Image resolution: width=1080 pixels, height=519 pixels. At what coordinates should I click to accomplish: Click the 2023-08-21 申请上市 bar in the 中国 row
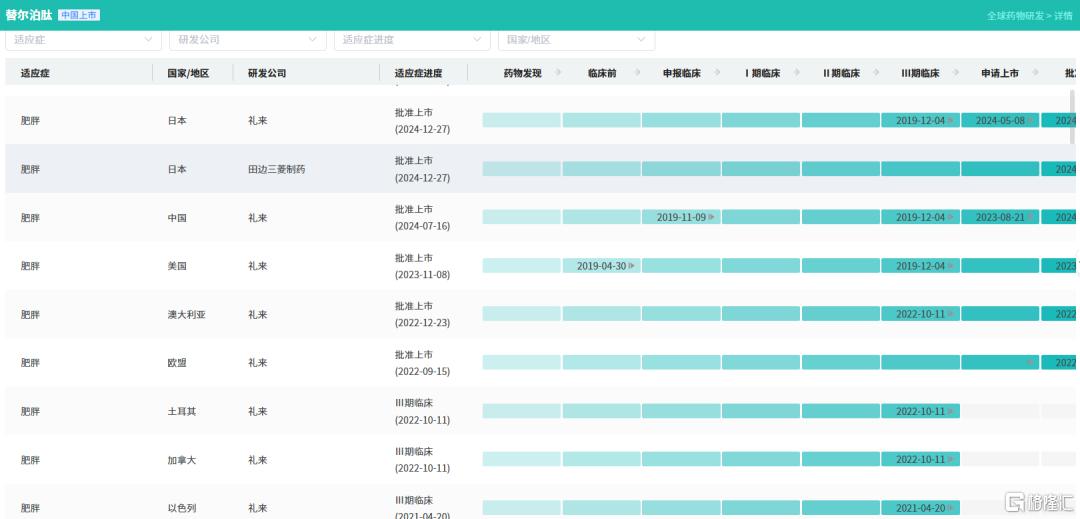pyautogui.click(x=1000, y=217)
